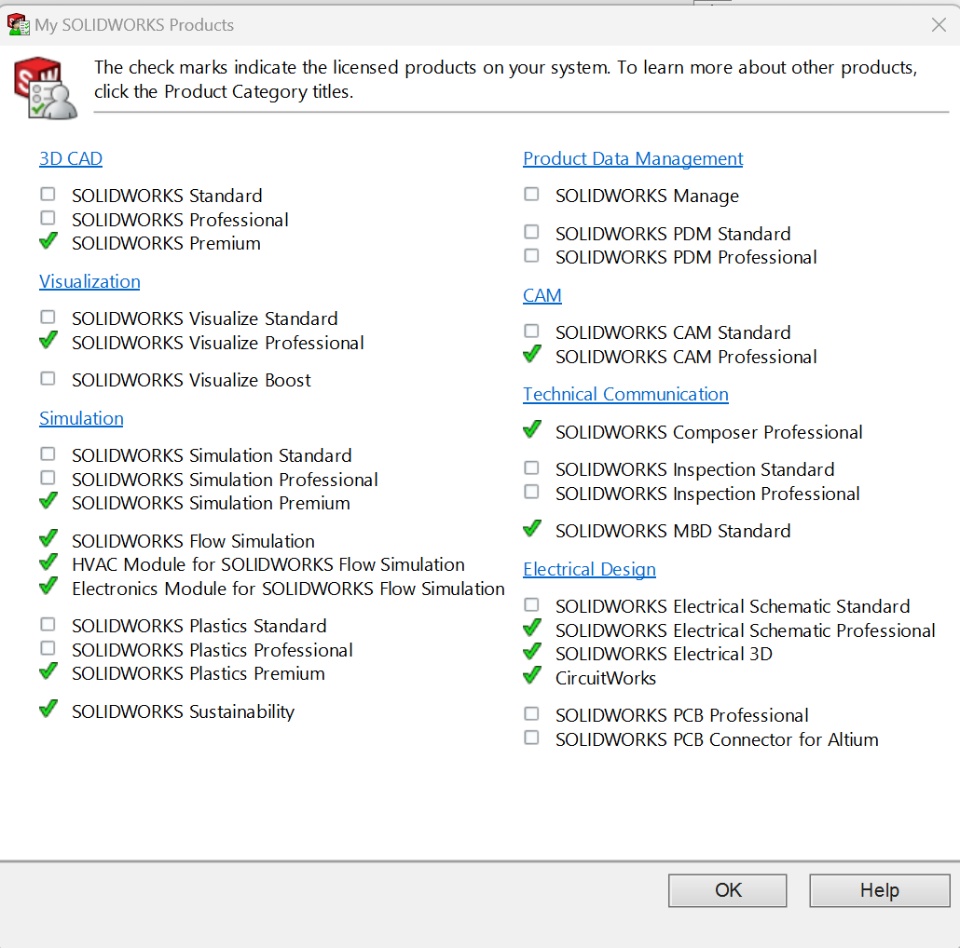960x948 pixels.
Task: Click green check mark beside SOLIDWORKS MBD Standard
Action: 532,529
